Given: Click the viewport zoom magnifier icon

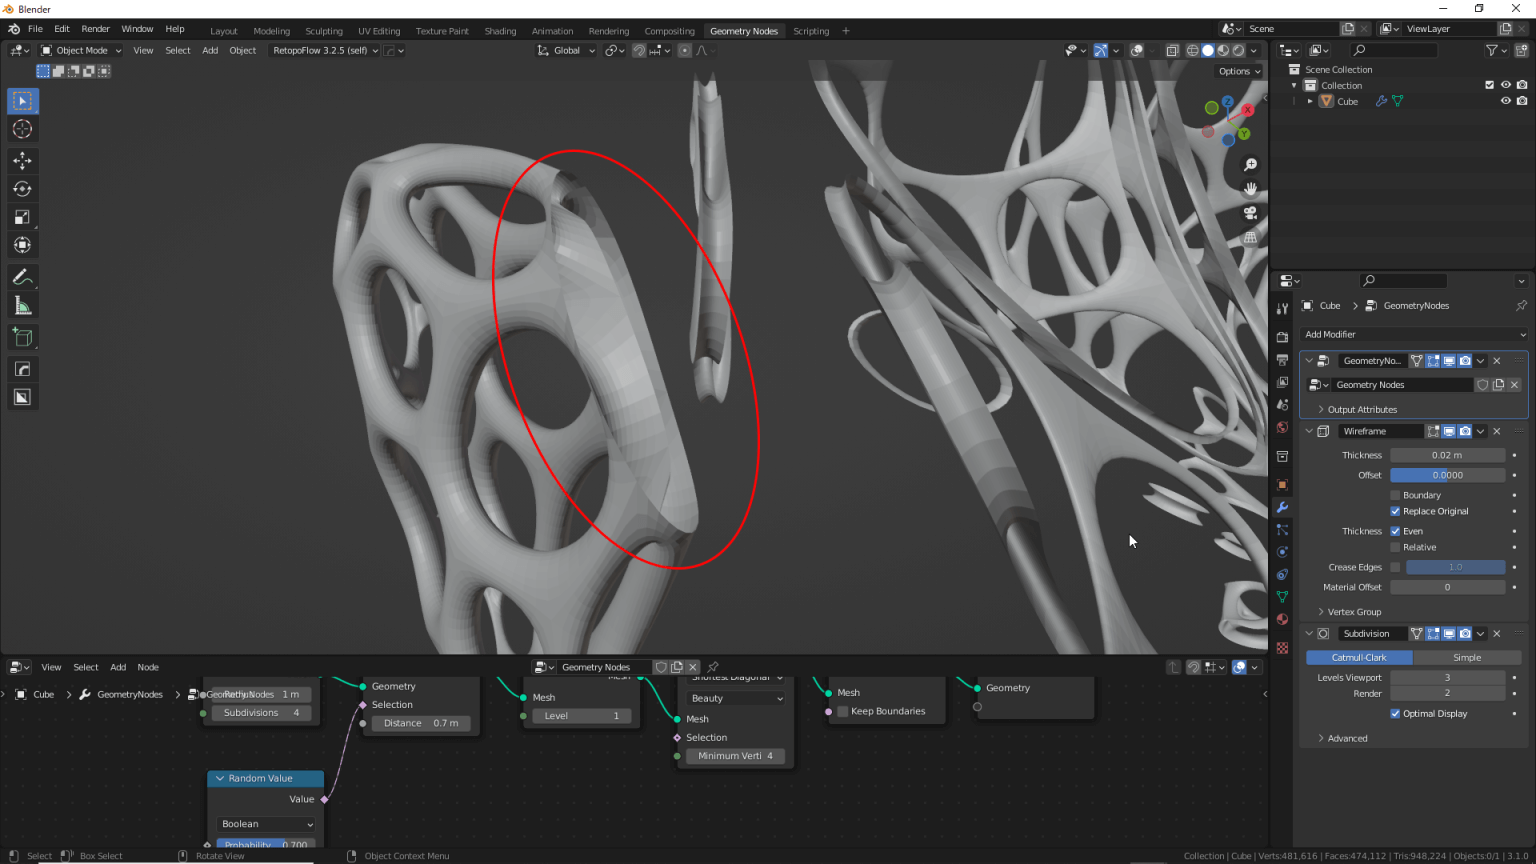Looking at the screenshot, I should pos(1250,164).
